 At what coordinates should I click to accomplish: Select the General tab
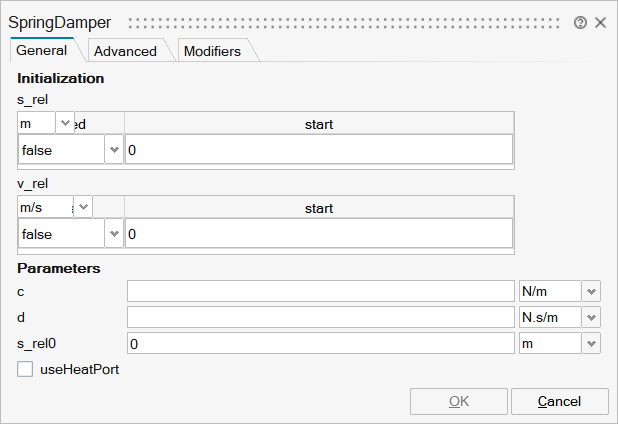(42, 50)
